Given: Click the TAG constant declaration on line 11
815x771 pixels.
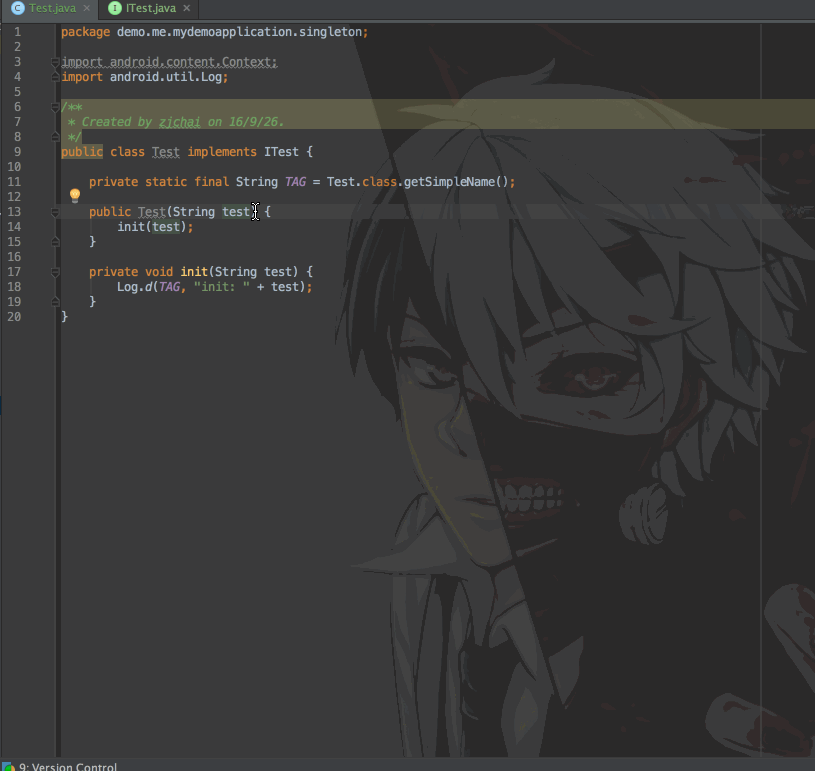Looking at the screenshot, I should tap(295, 182).
